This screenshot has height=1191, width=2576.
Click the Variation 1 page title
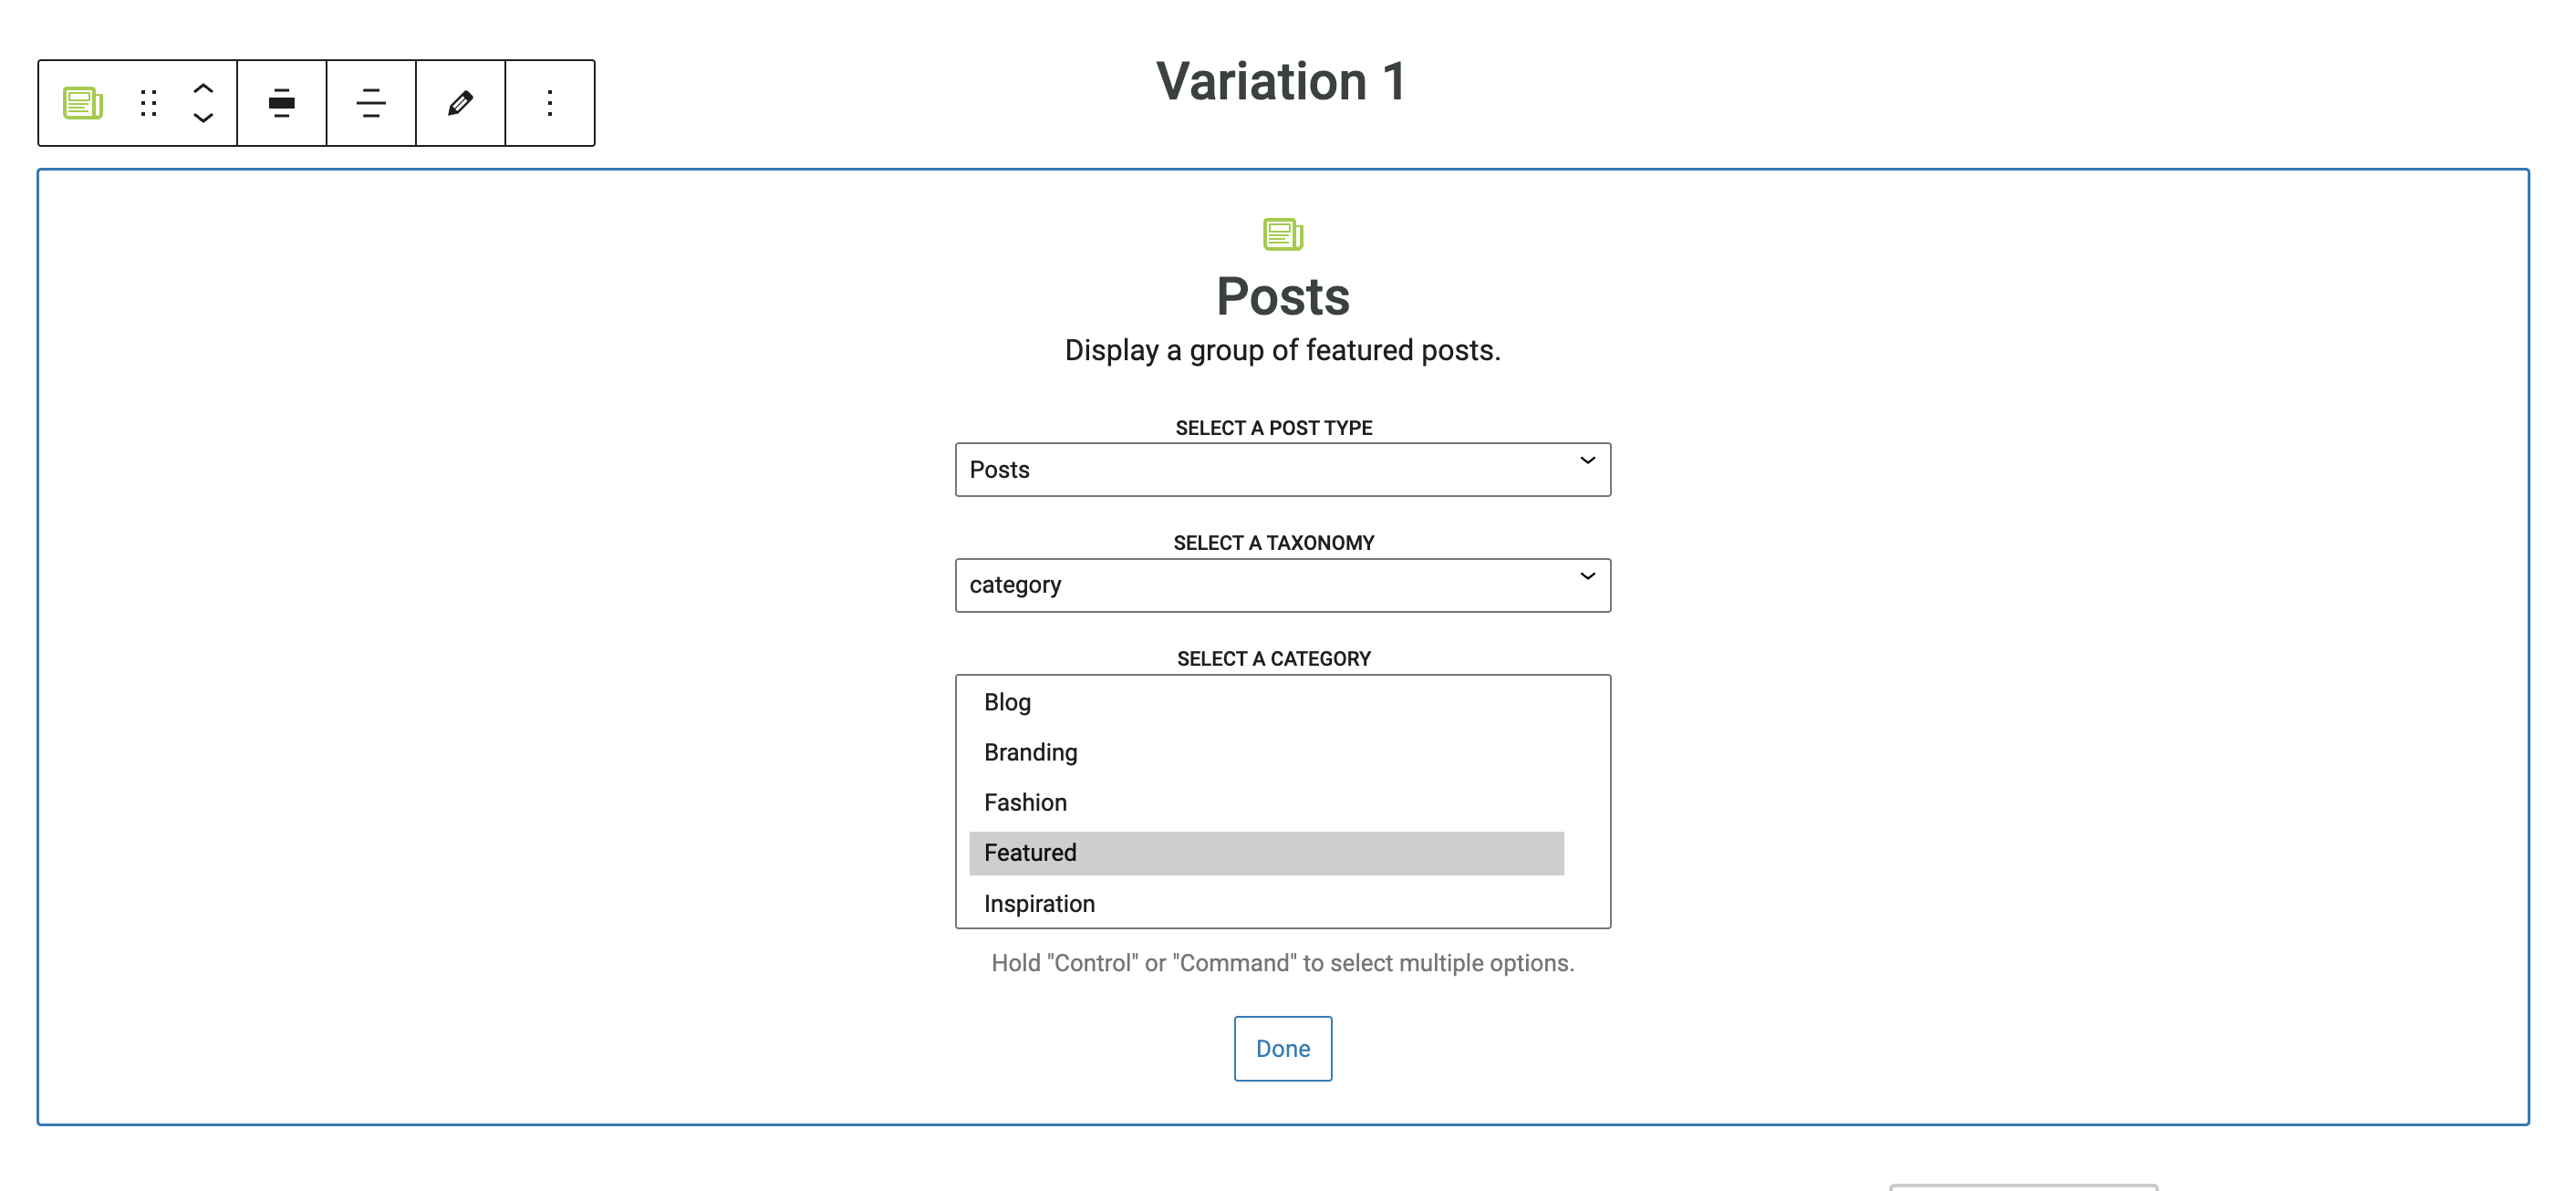(1281, 81)
